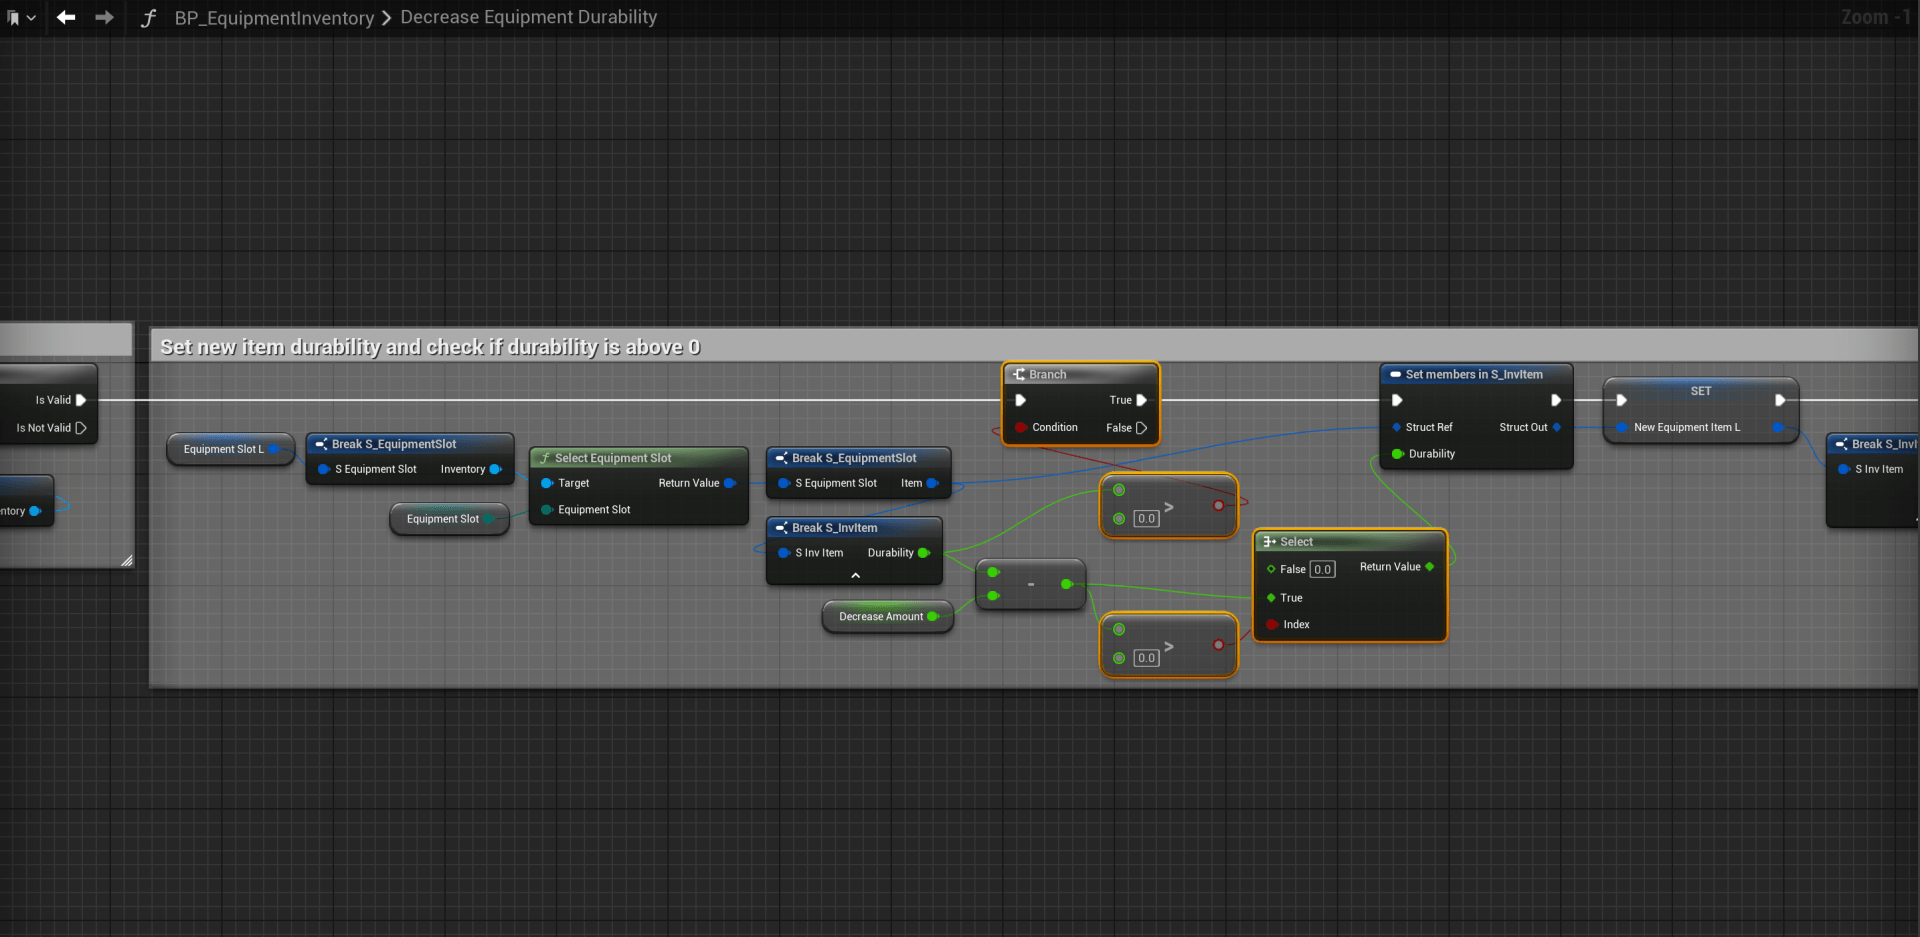Open BP_EquipmentInventory in the breadcrumb

coord(273,18)
